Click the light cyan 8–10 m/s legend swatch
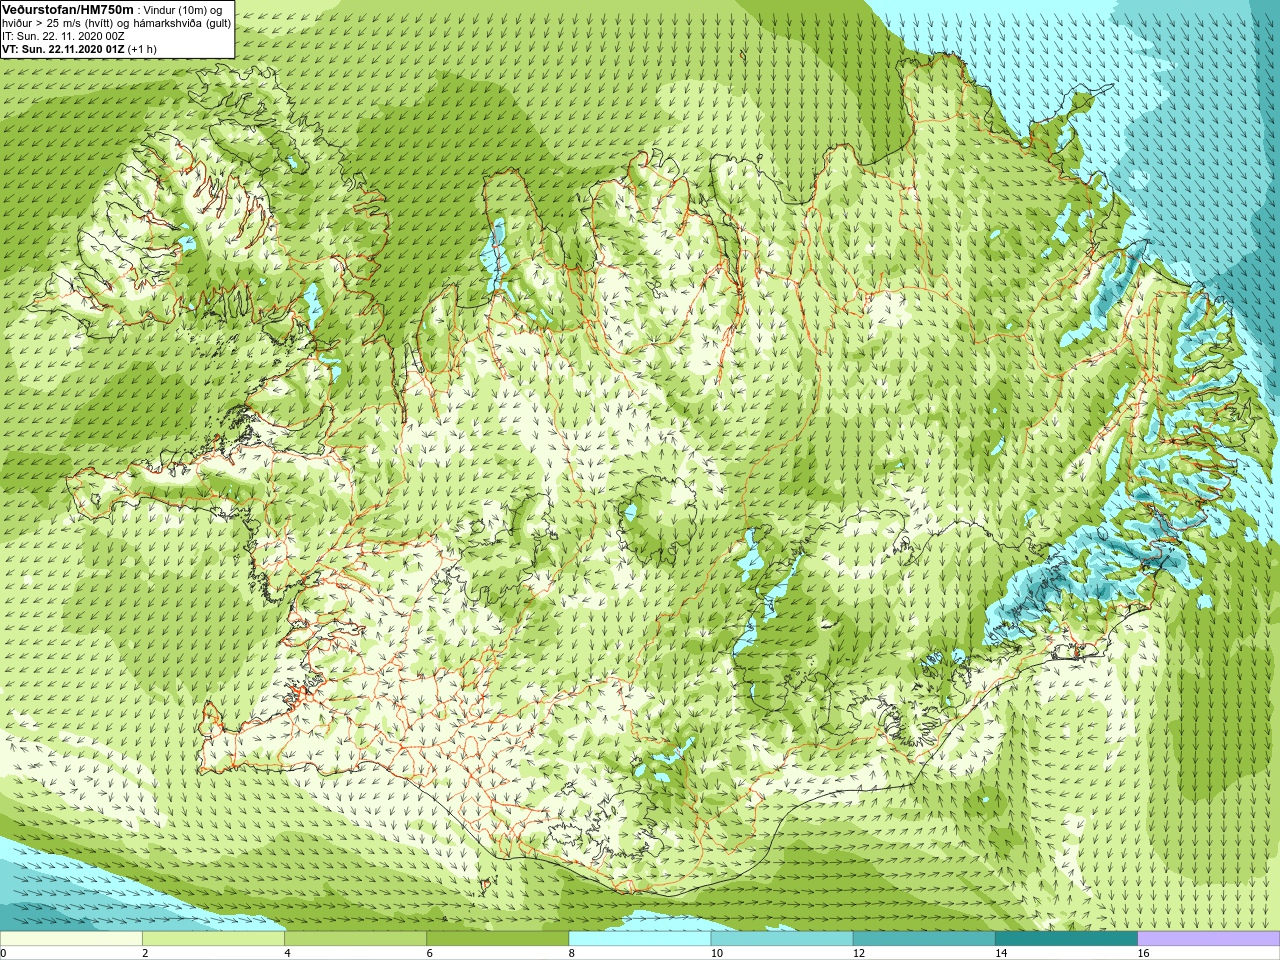Image resolution: width=1280 pixels, height=960 pixels. pyautogui.click(x=640, y=939)
